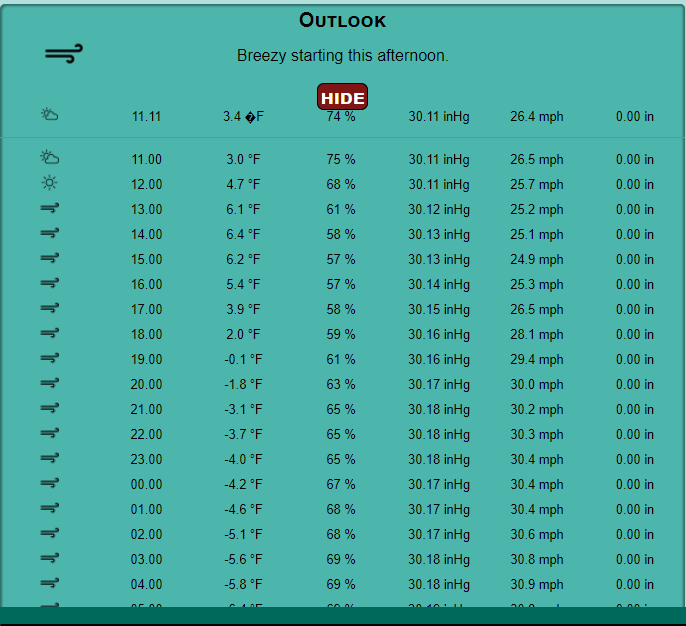Click the -3.7 °F temperature value
Image resolution: width=686 pixels, height=626 pixels.
point(243,434)
